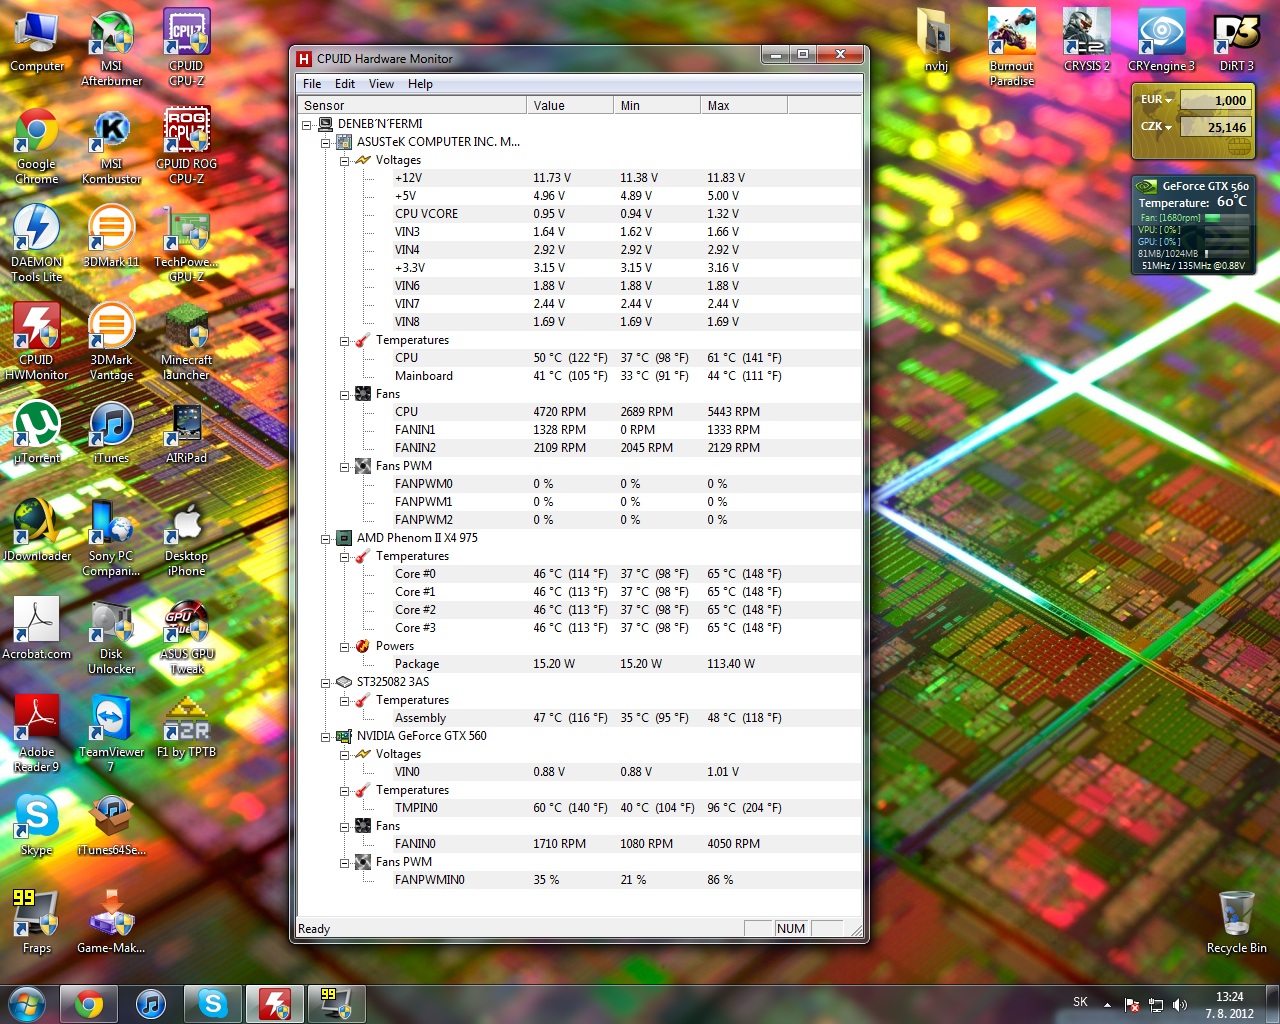Open the File menu
Screen dimensions: 1280x1024
pyautogui.click(x=312, y=84)
